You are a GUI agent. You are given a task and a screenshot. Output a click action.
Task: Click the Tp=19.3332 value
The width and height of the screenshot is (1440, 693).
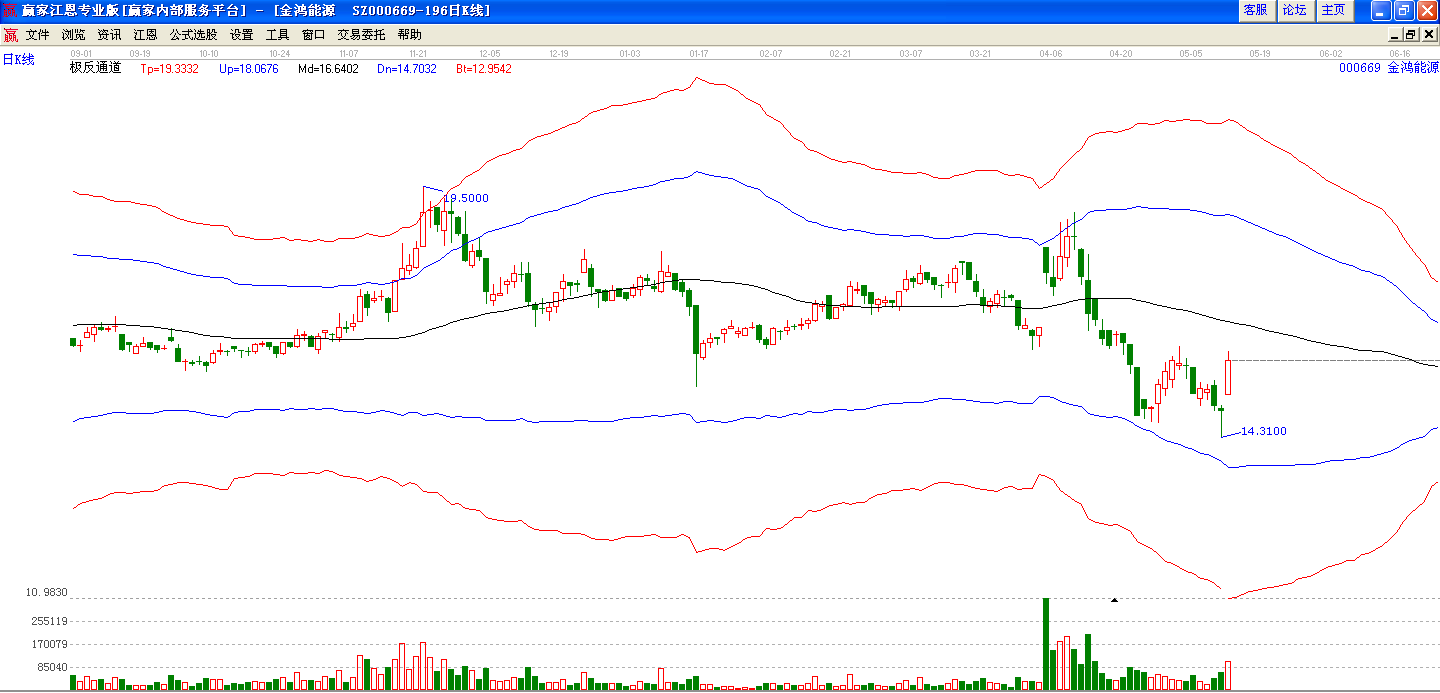(169, 69)
